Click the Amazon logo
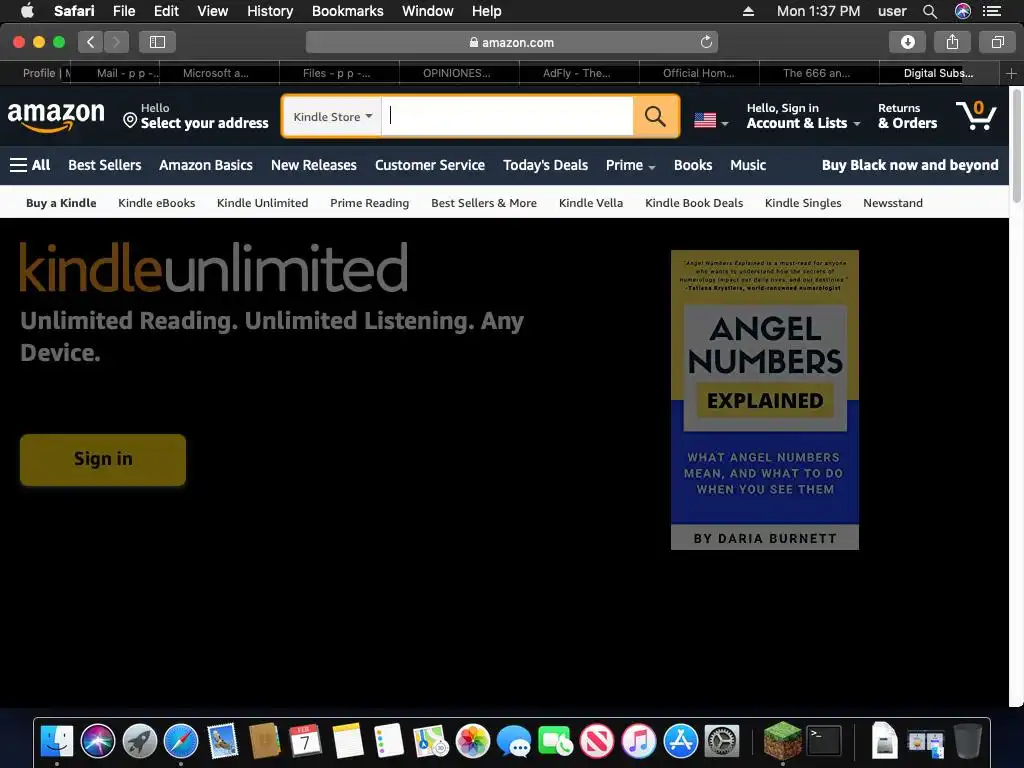The image size is (1024, 768). [x=56, y=116]
